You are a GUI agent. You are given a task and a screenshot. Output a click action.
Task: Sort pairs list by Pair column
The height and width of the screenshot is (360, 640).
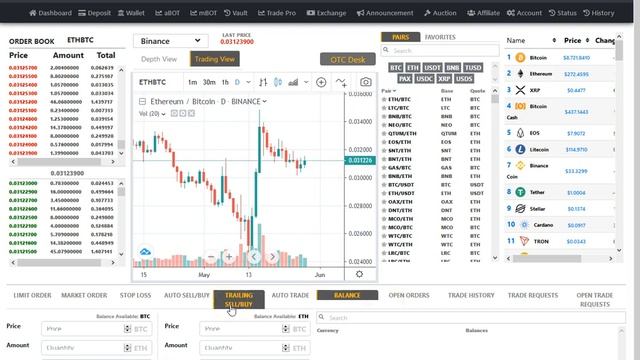tap(389, 91)
